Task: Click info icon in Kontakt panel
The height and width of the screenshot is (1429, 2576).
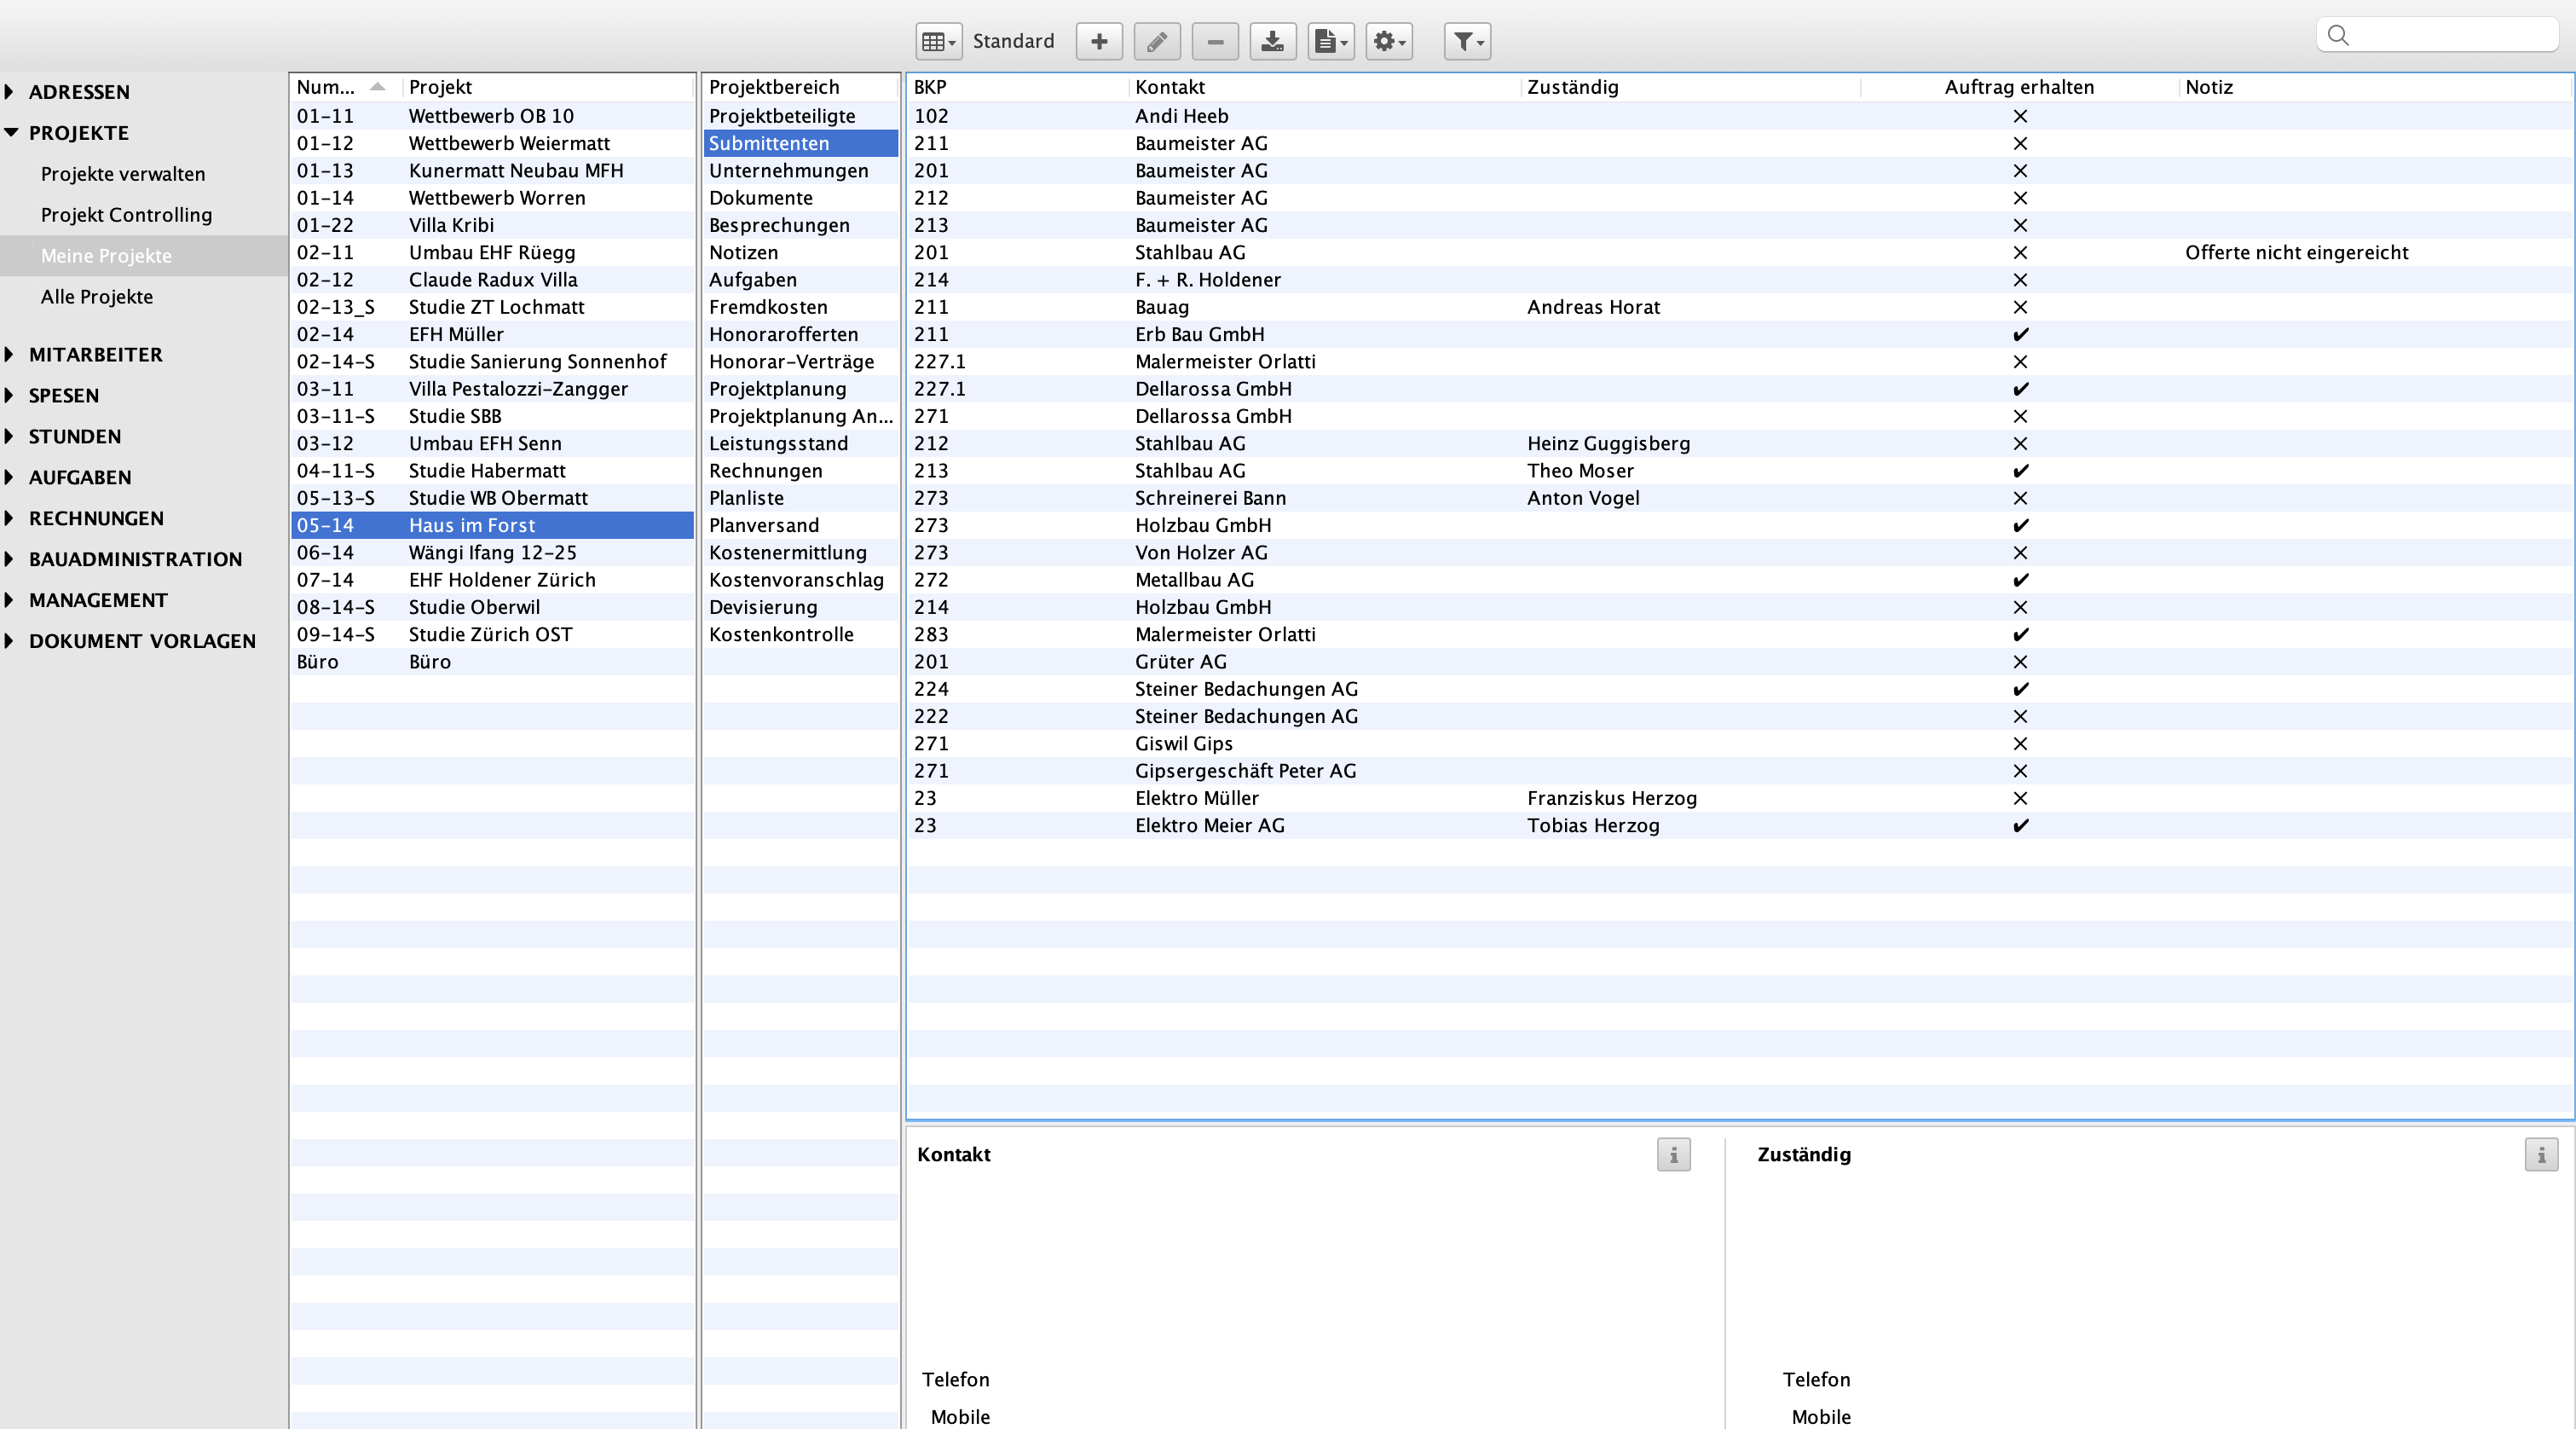Action: pyautogui.click(x=1673, y=1155)
